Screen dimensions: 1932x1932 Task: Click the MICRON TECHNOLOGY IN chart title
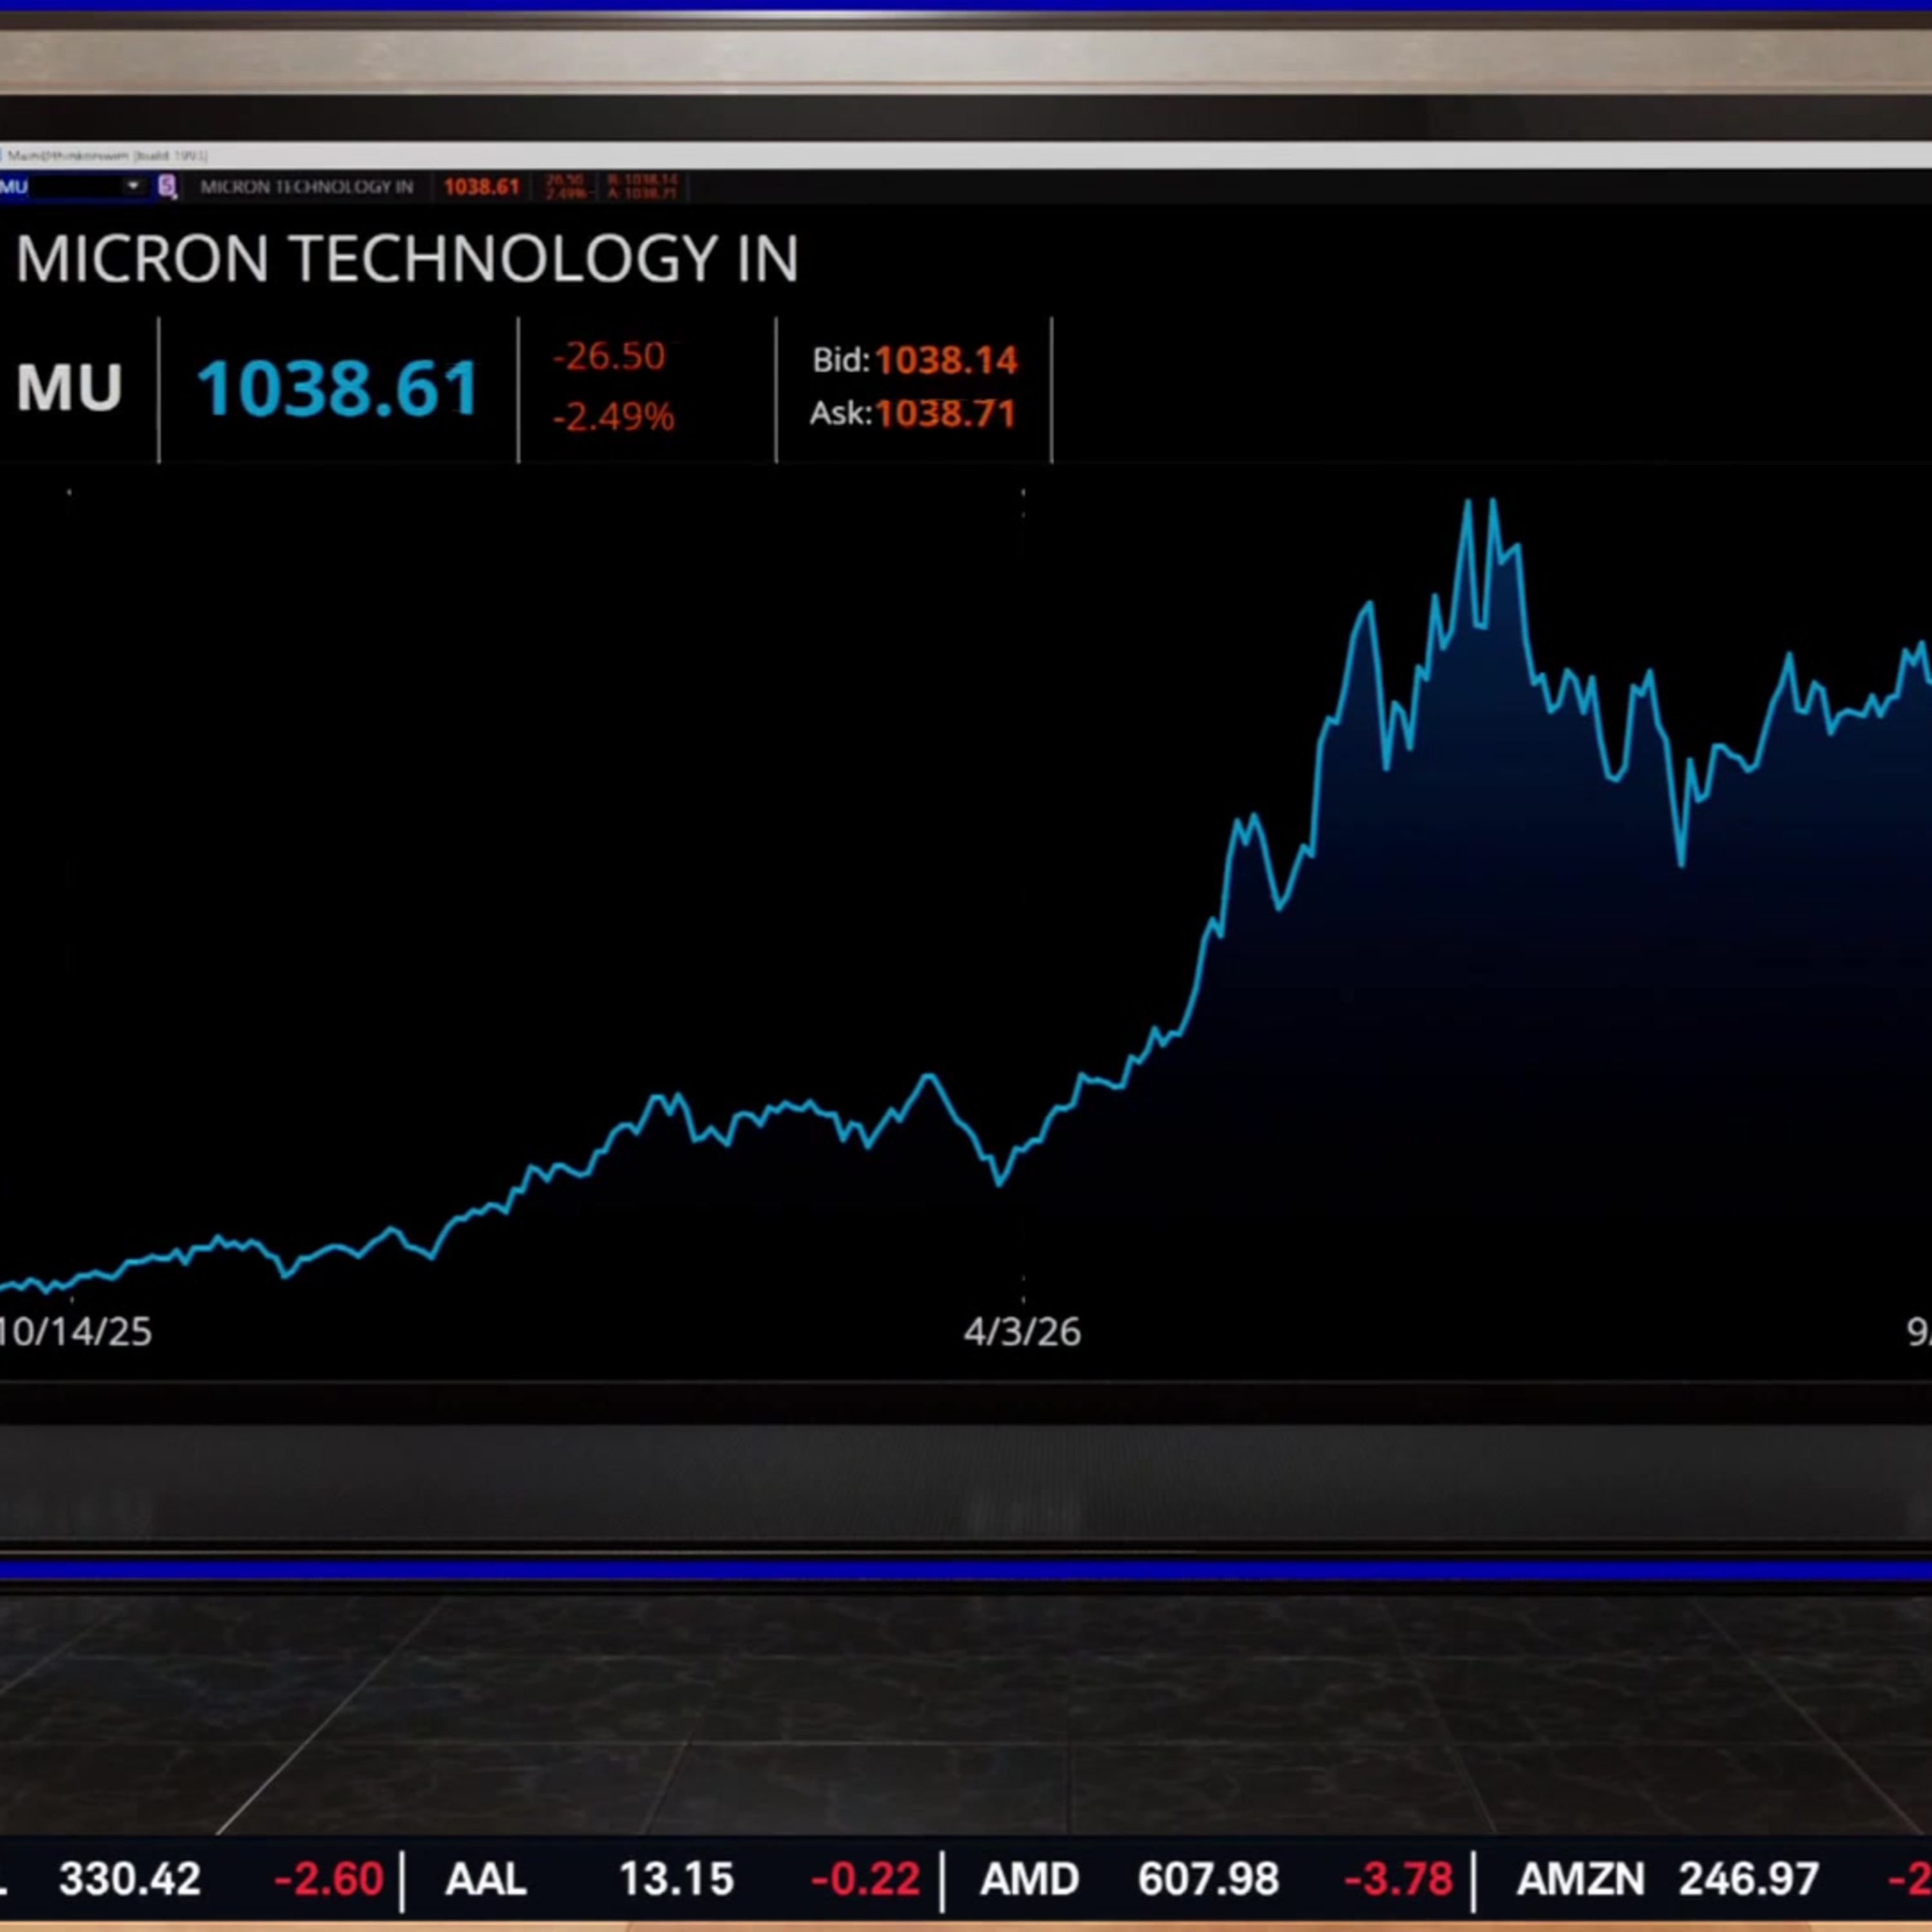407,259
